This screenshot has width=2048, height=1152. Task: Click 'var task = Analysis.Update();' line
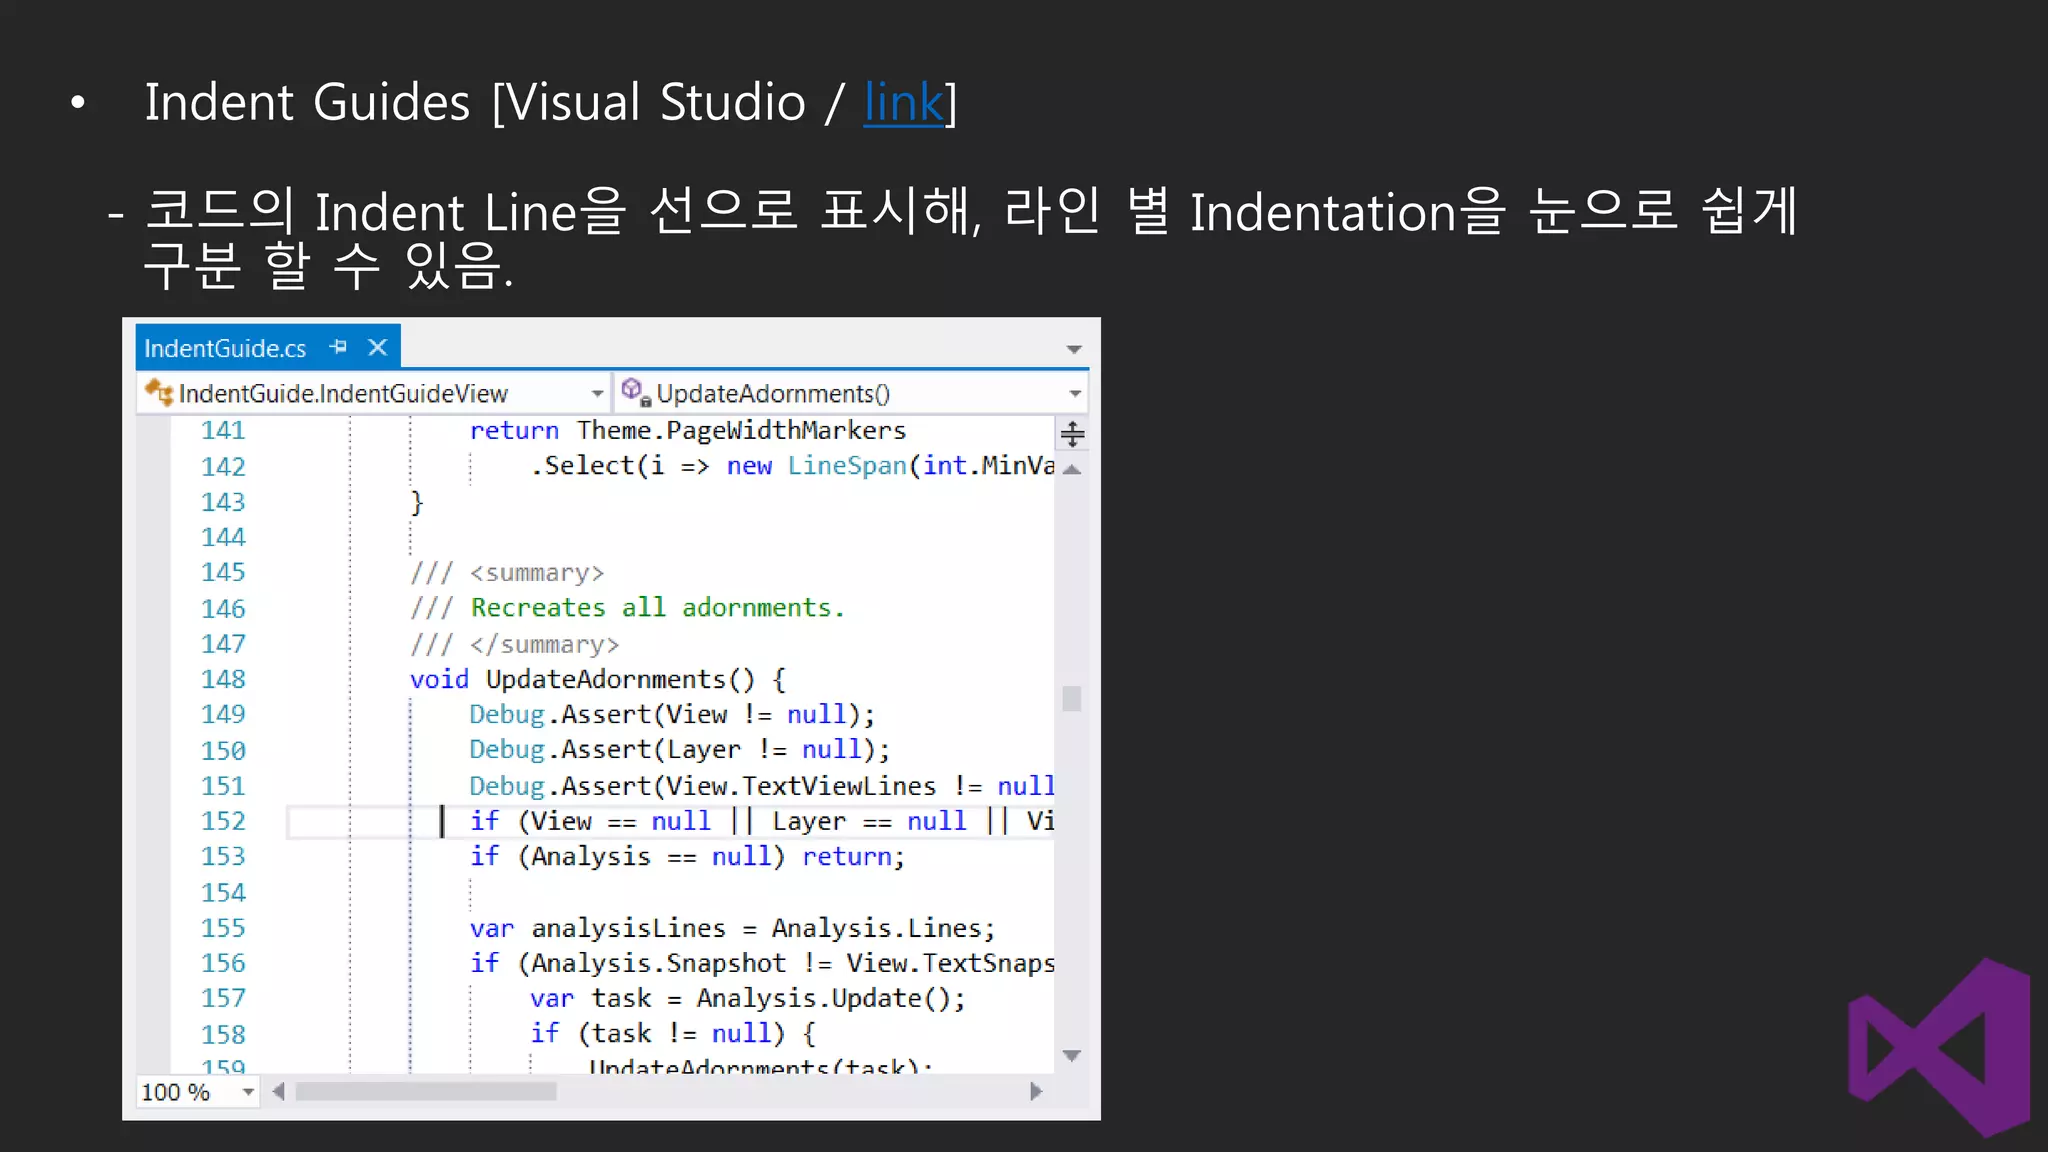click(748, 999)
